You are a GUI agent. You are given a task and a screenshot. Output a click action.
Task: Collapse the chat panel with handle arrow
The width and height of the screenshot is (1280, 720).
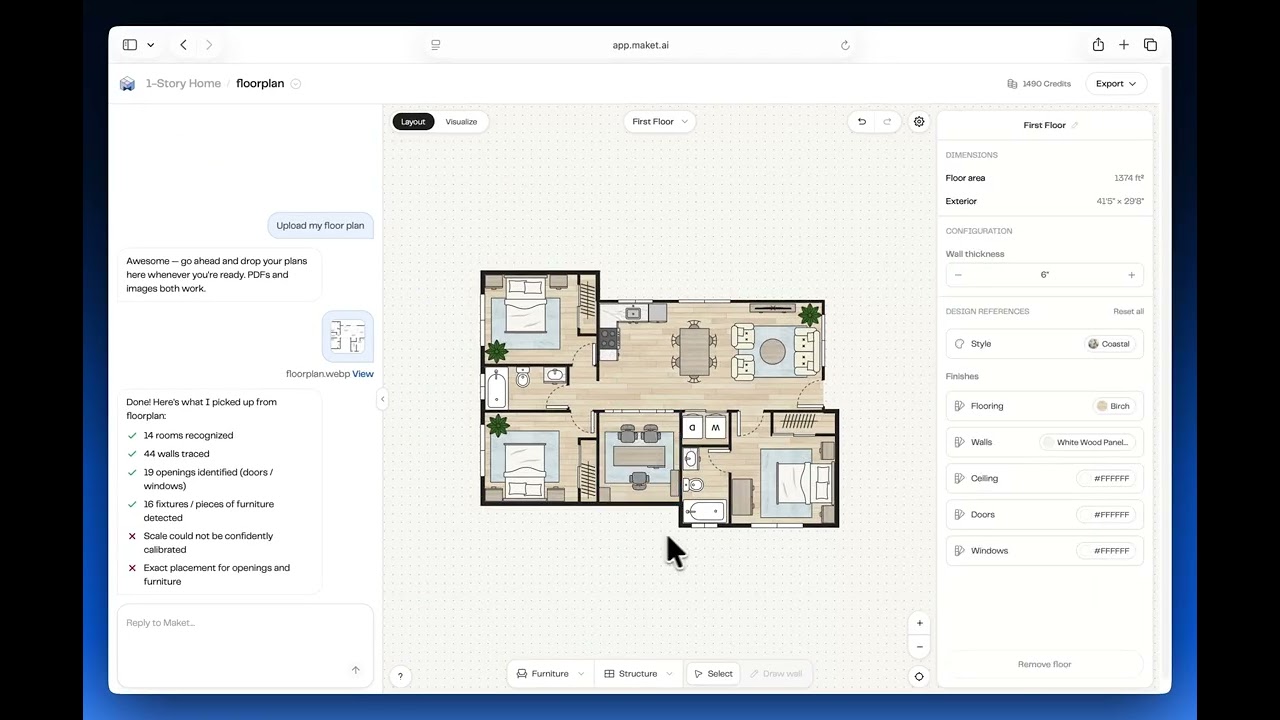382,399
